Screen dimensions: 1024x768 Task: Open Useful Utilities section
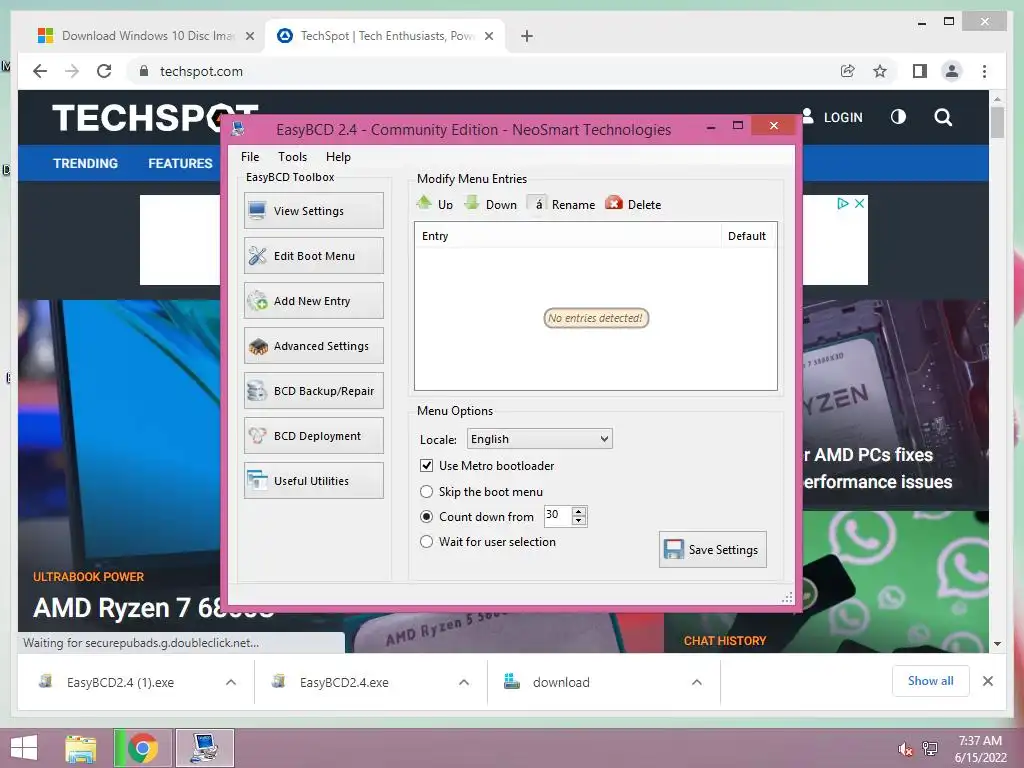[313, 481]
